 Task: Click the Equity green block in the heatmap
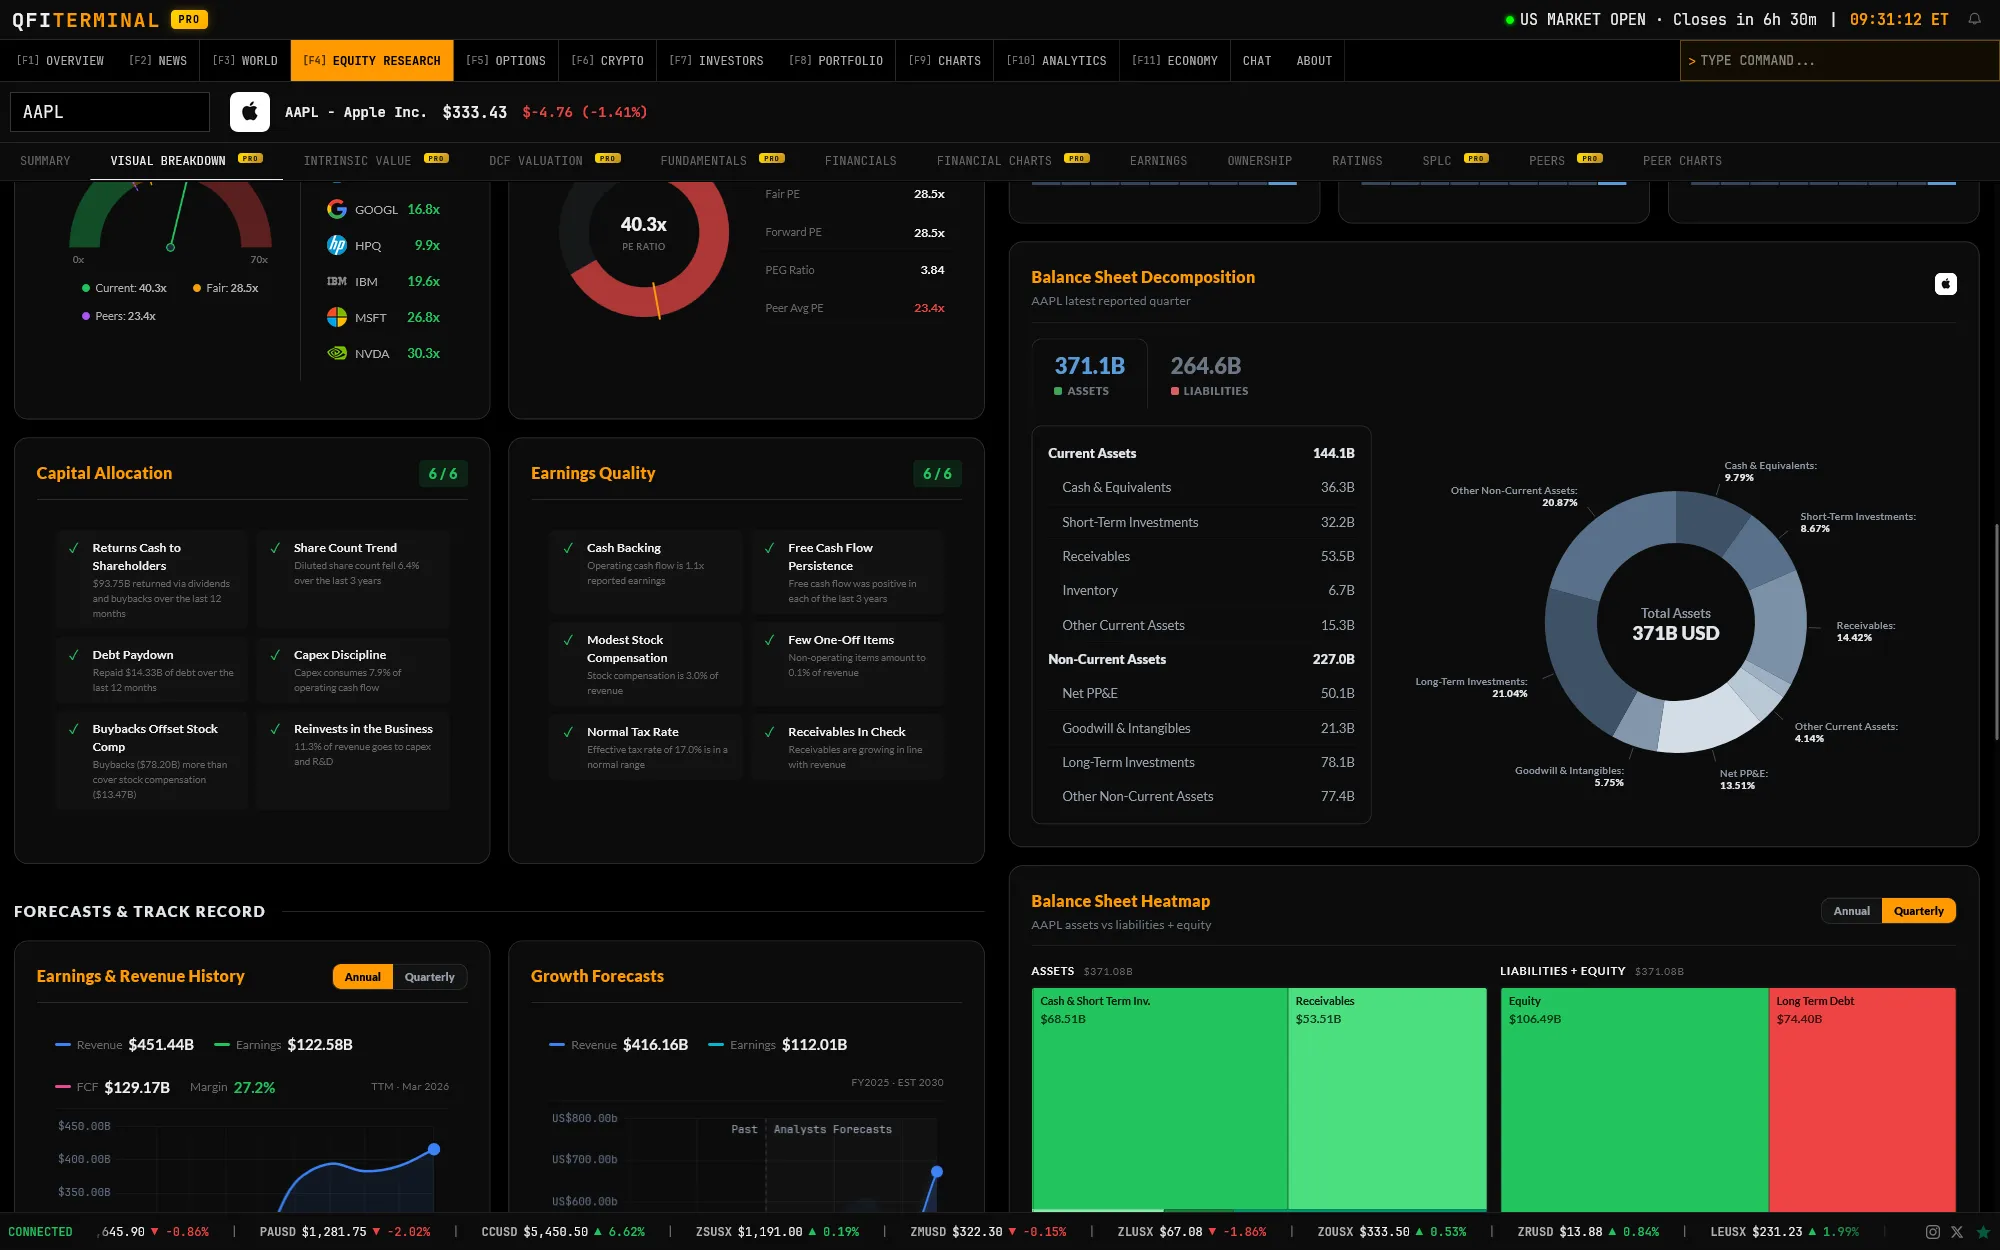coord(1634,1100)
